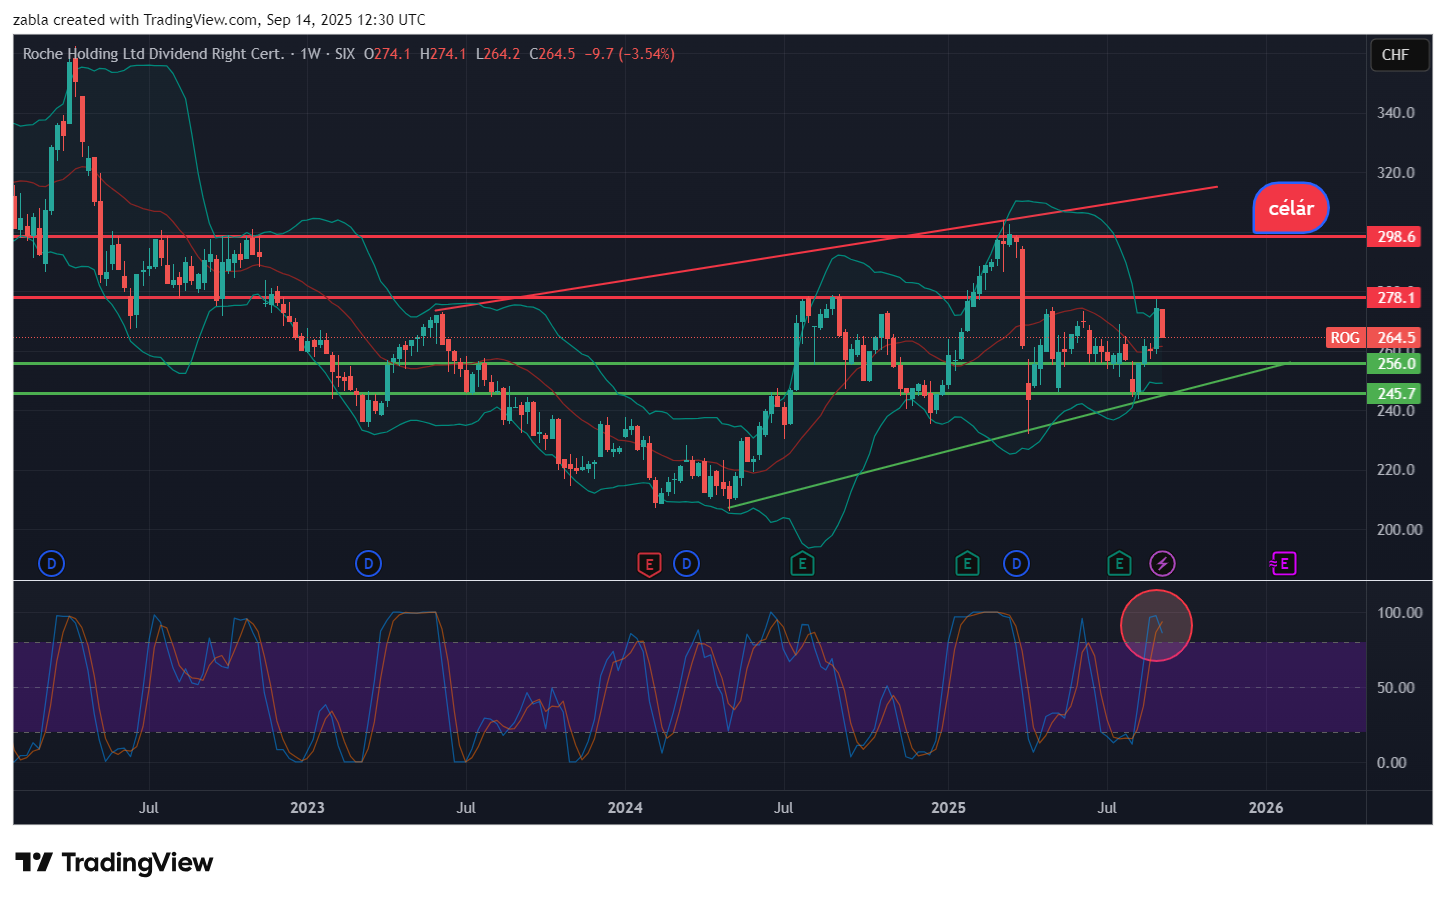Click the 2024 time axis label

point(625,808)
